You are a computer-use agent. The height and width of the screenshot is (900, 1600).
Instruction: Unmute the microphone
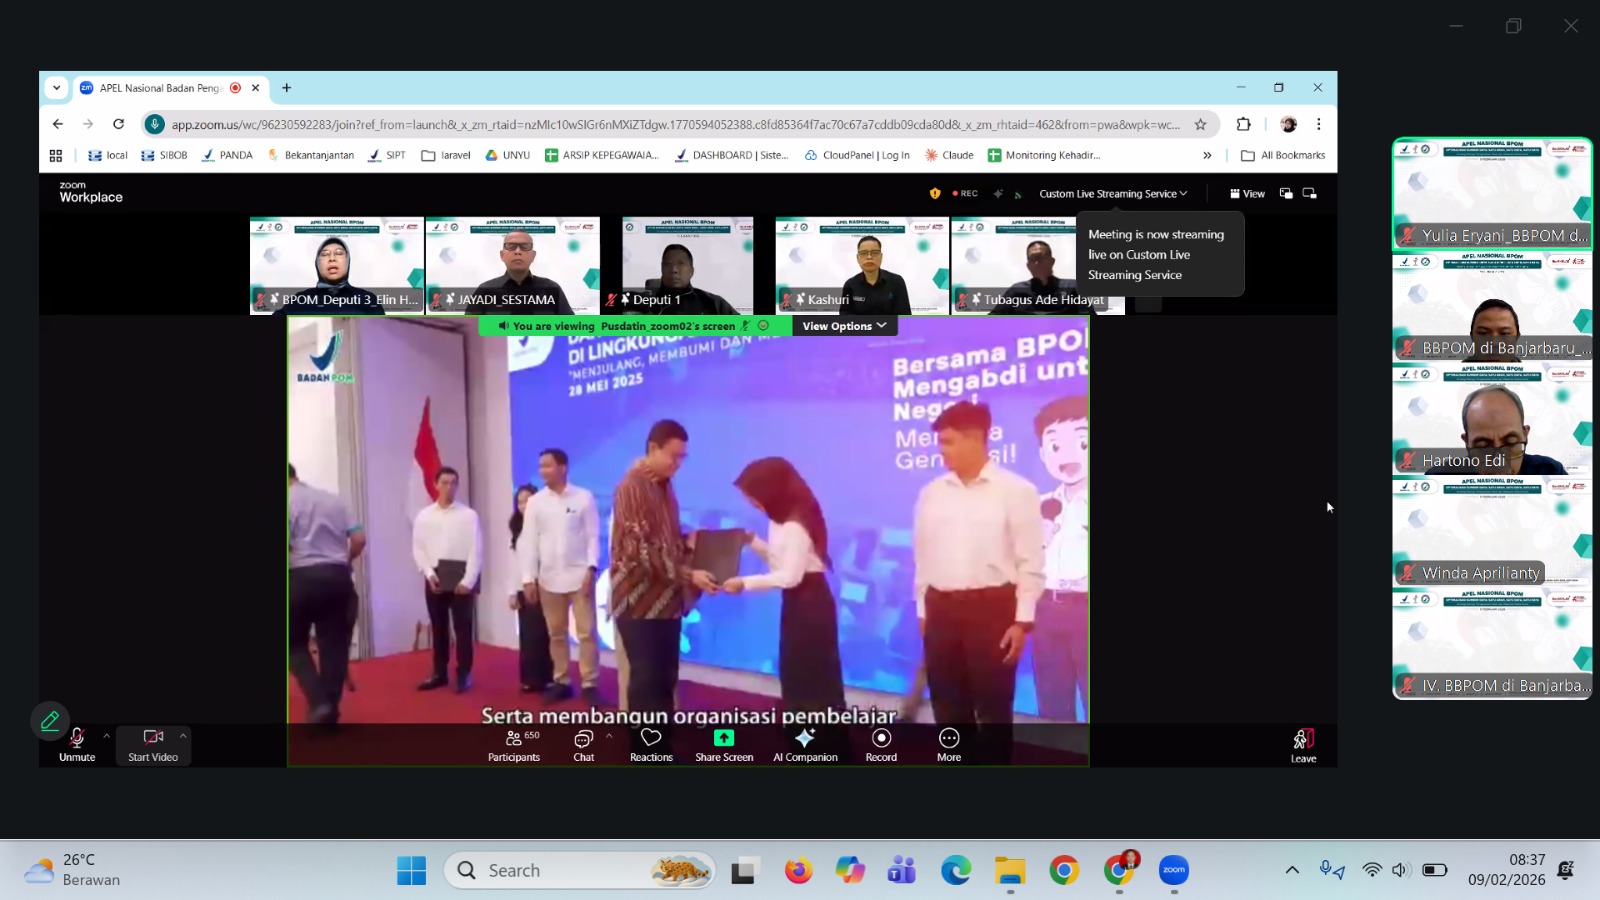pyautogui.click(x=77, y=744)
